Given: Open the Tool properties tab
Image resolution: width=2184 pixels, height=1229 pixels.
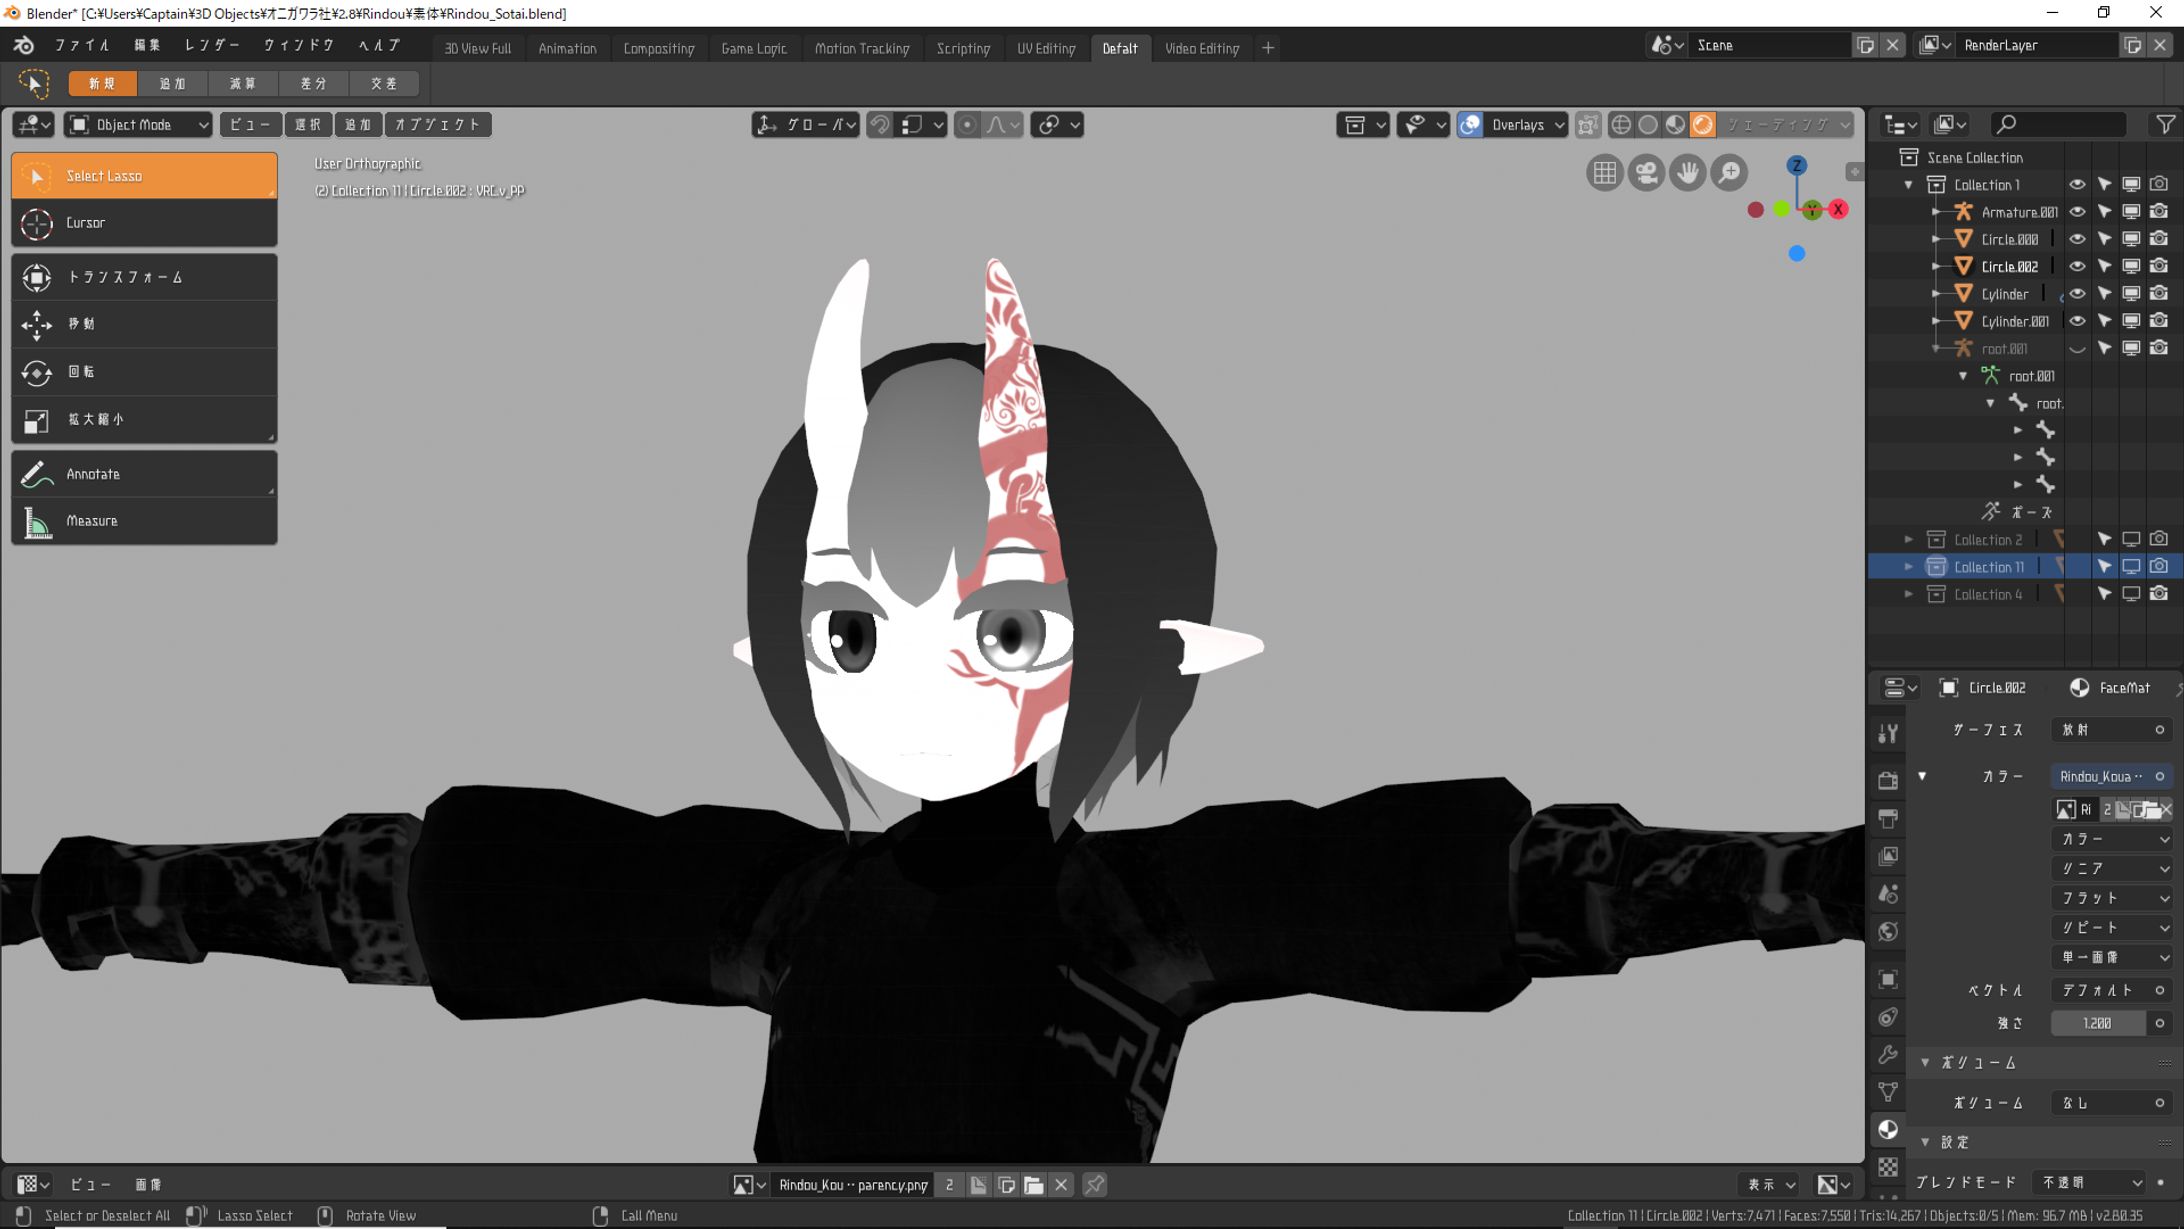Looking at the screenshot, I should pos(1888,734).
